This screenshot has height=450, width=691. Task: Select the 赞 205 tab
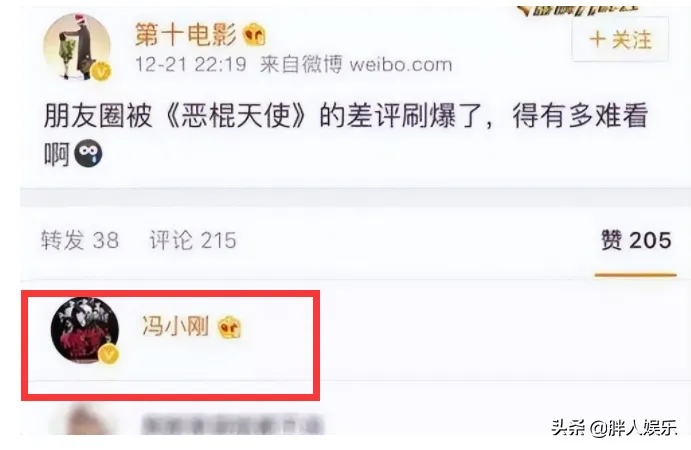point(636,241)
